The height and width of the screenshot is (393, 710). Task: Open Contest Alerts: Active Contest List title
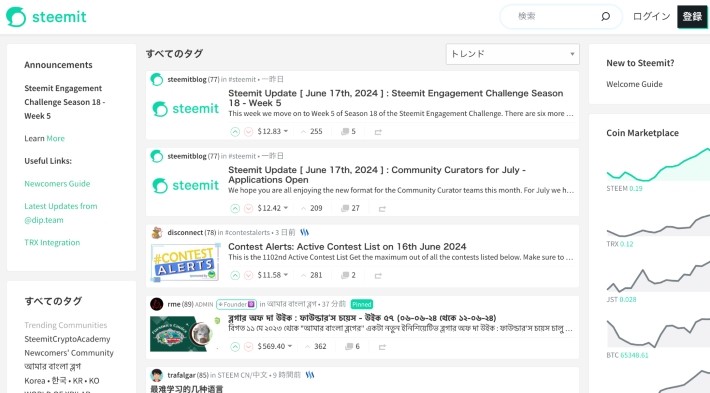point(347,247)
